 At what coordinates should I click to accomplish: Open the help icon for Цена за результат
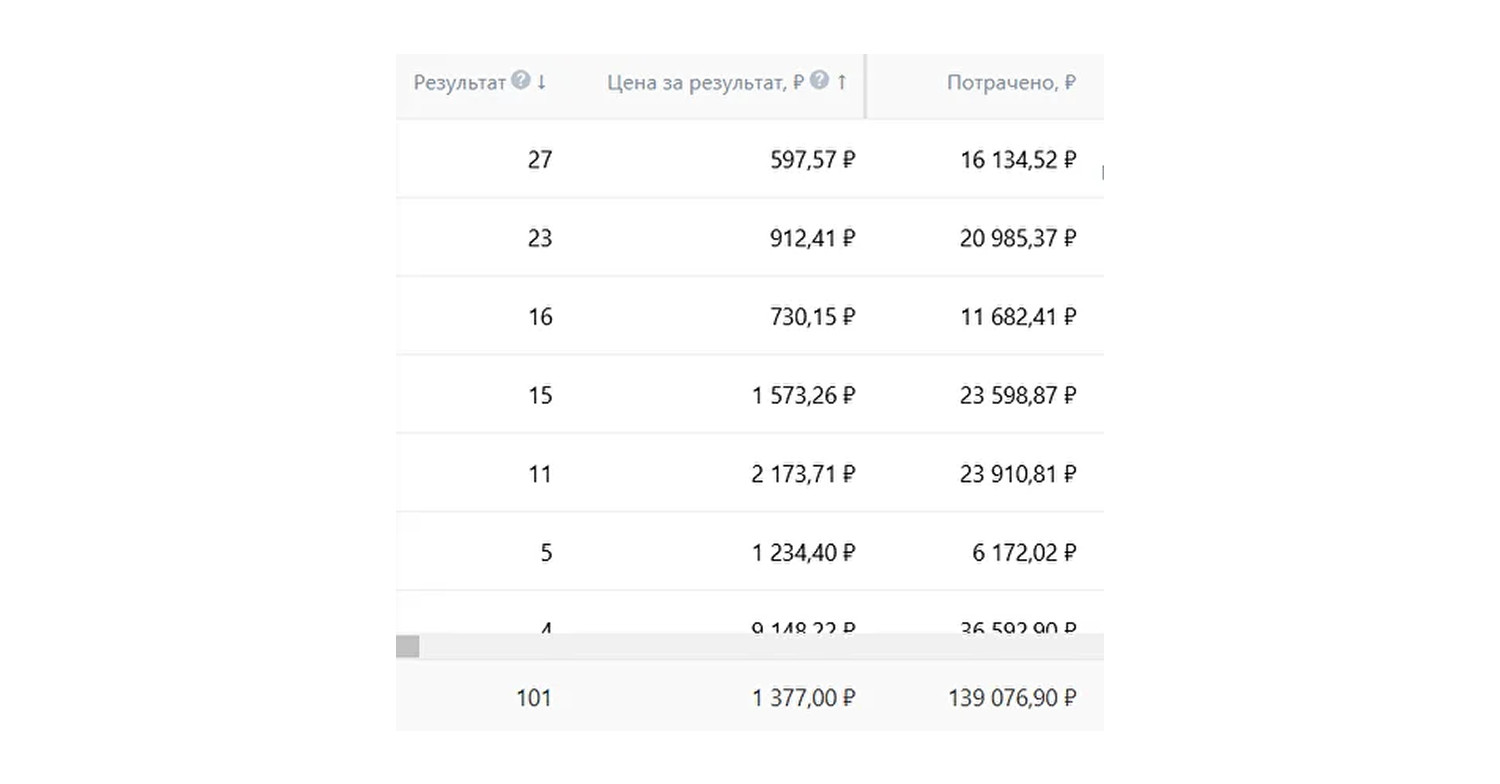click(x=819, y=81)
